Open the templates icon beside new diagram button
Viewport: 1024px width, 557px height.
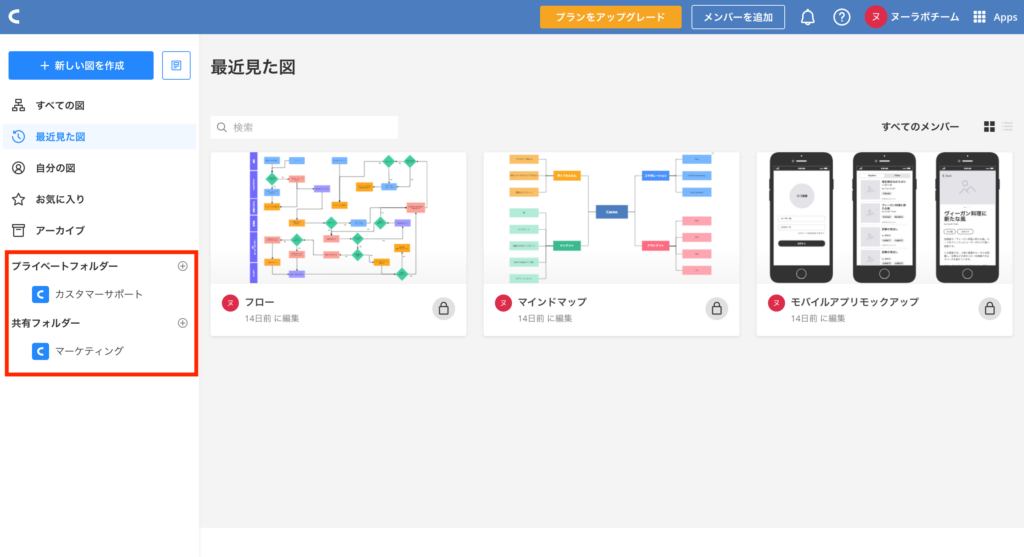click(176, 65)
